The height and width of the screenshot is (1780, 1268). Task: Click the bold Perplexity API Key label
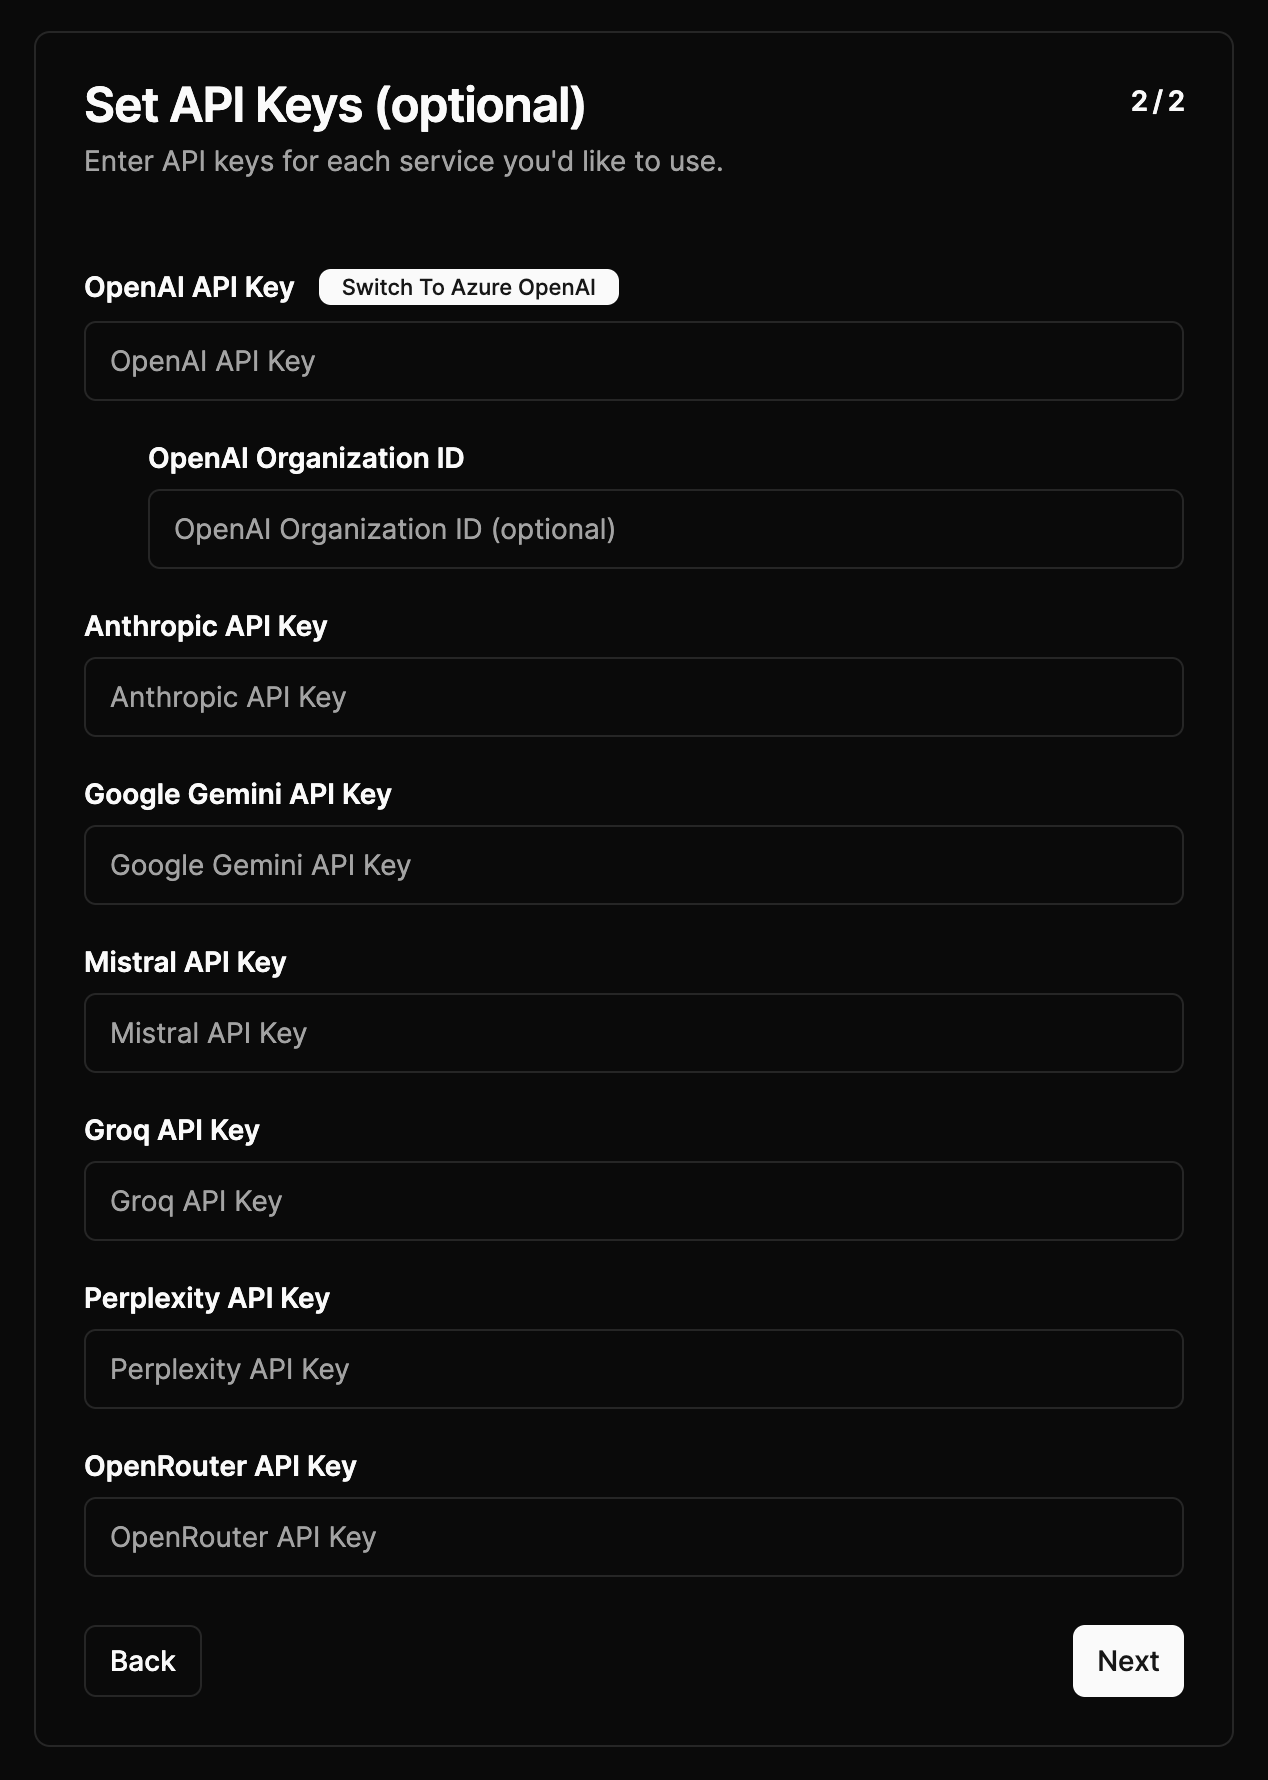point(206,1298)
